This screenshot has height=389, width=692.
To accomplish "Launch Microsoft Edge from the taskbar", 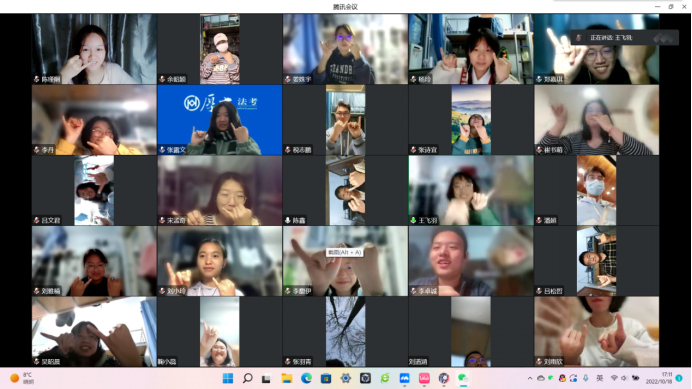I will (x=306, y=378).
